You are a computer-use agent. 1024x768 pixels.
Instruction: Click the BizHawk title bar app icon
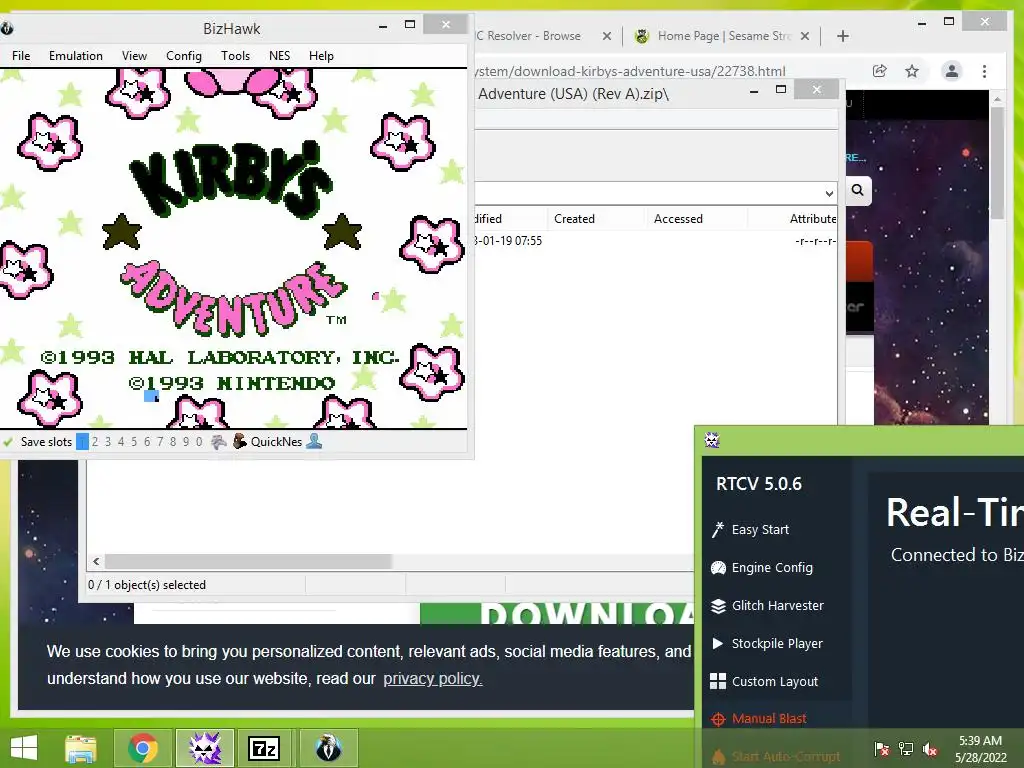coord(7,28)
